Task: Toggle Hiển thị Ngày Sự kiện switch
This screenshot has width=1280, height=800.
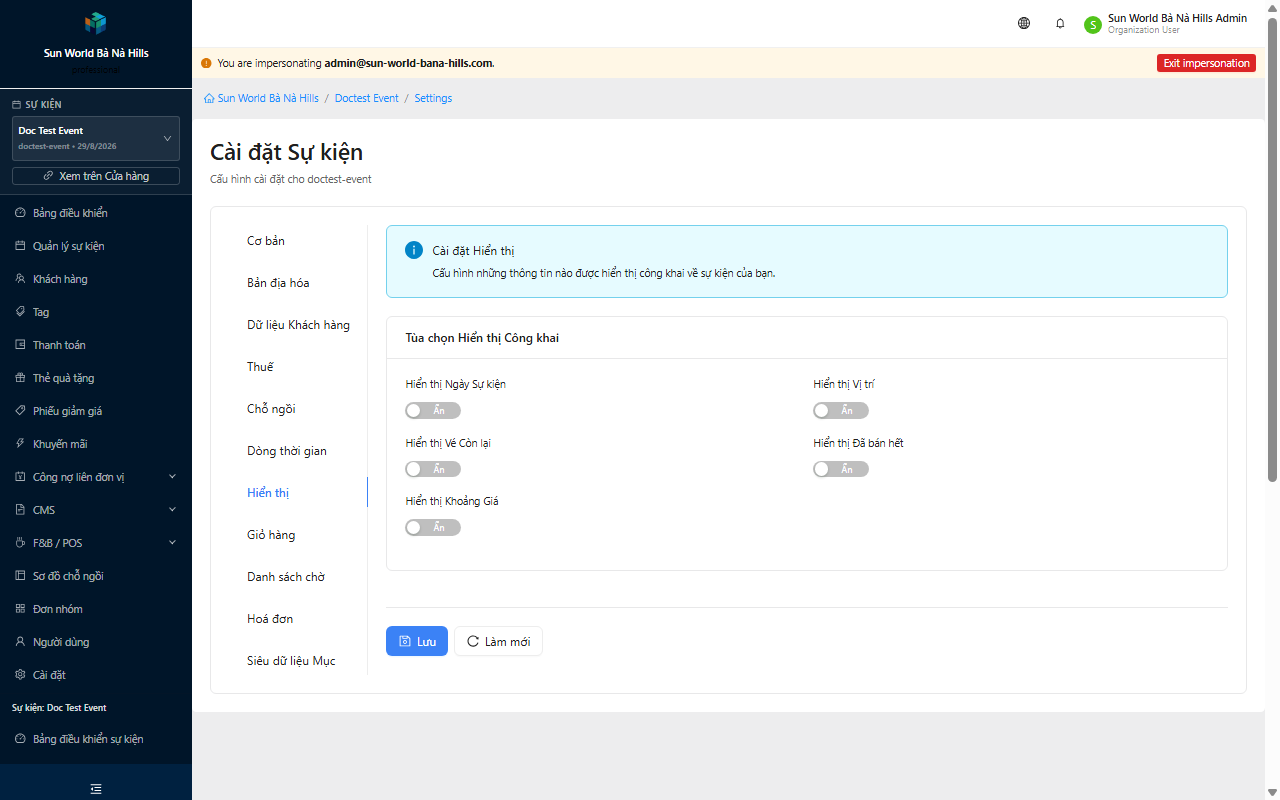Action: [x=433, y=411]
